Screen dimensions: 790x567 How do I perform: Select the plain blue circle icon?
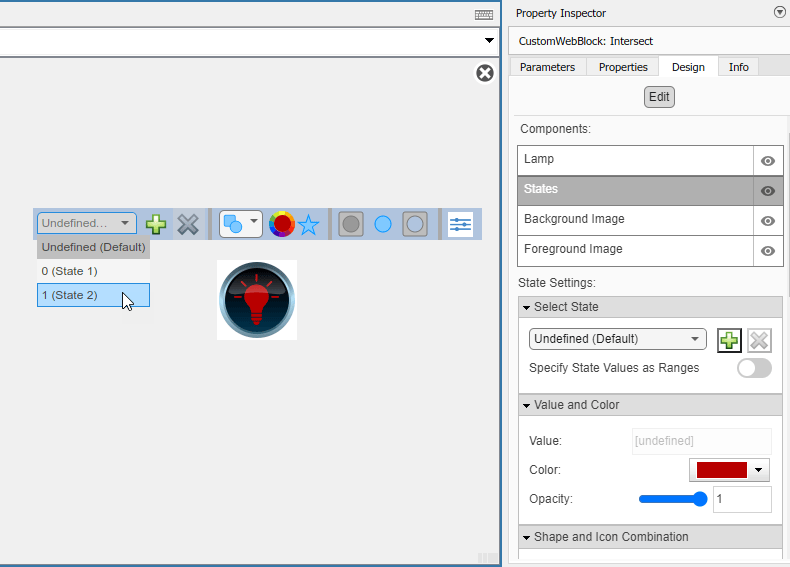tap(383, 224)
